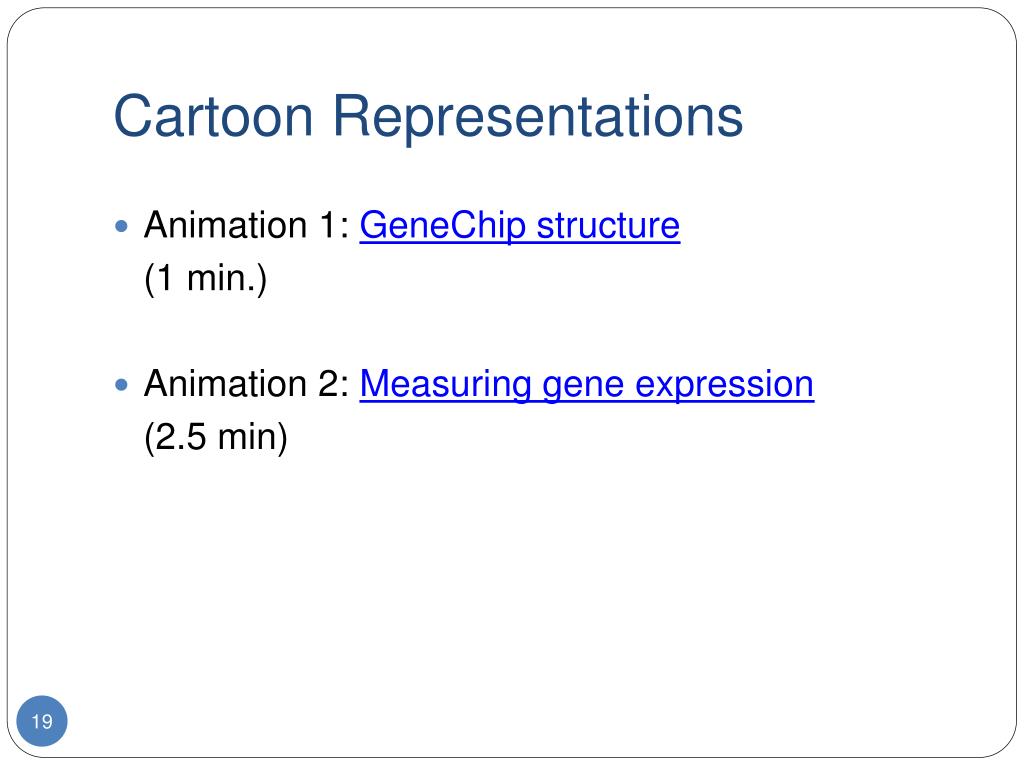Click the word 'structure' in the first link
1024x768 pixels.
(x=608, y=226)
